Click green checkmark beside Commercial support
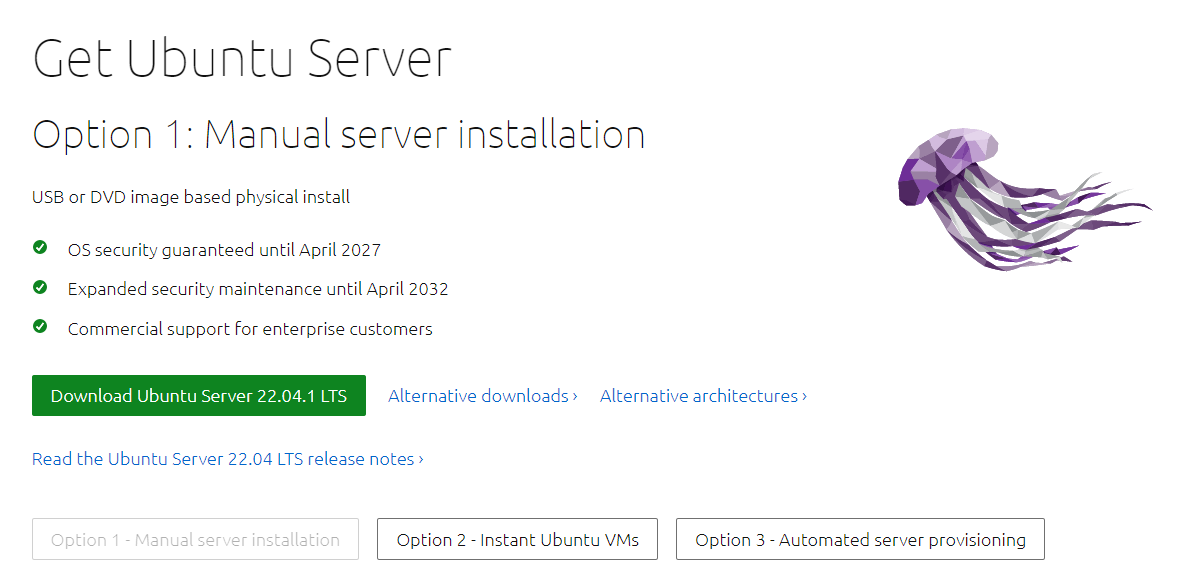1187x587 pixels. coord(40,326)
